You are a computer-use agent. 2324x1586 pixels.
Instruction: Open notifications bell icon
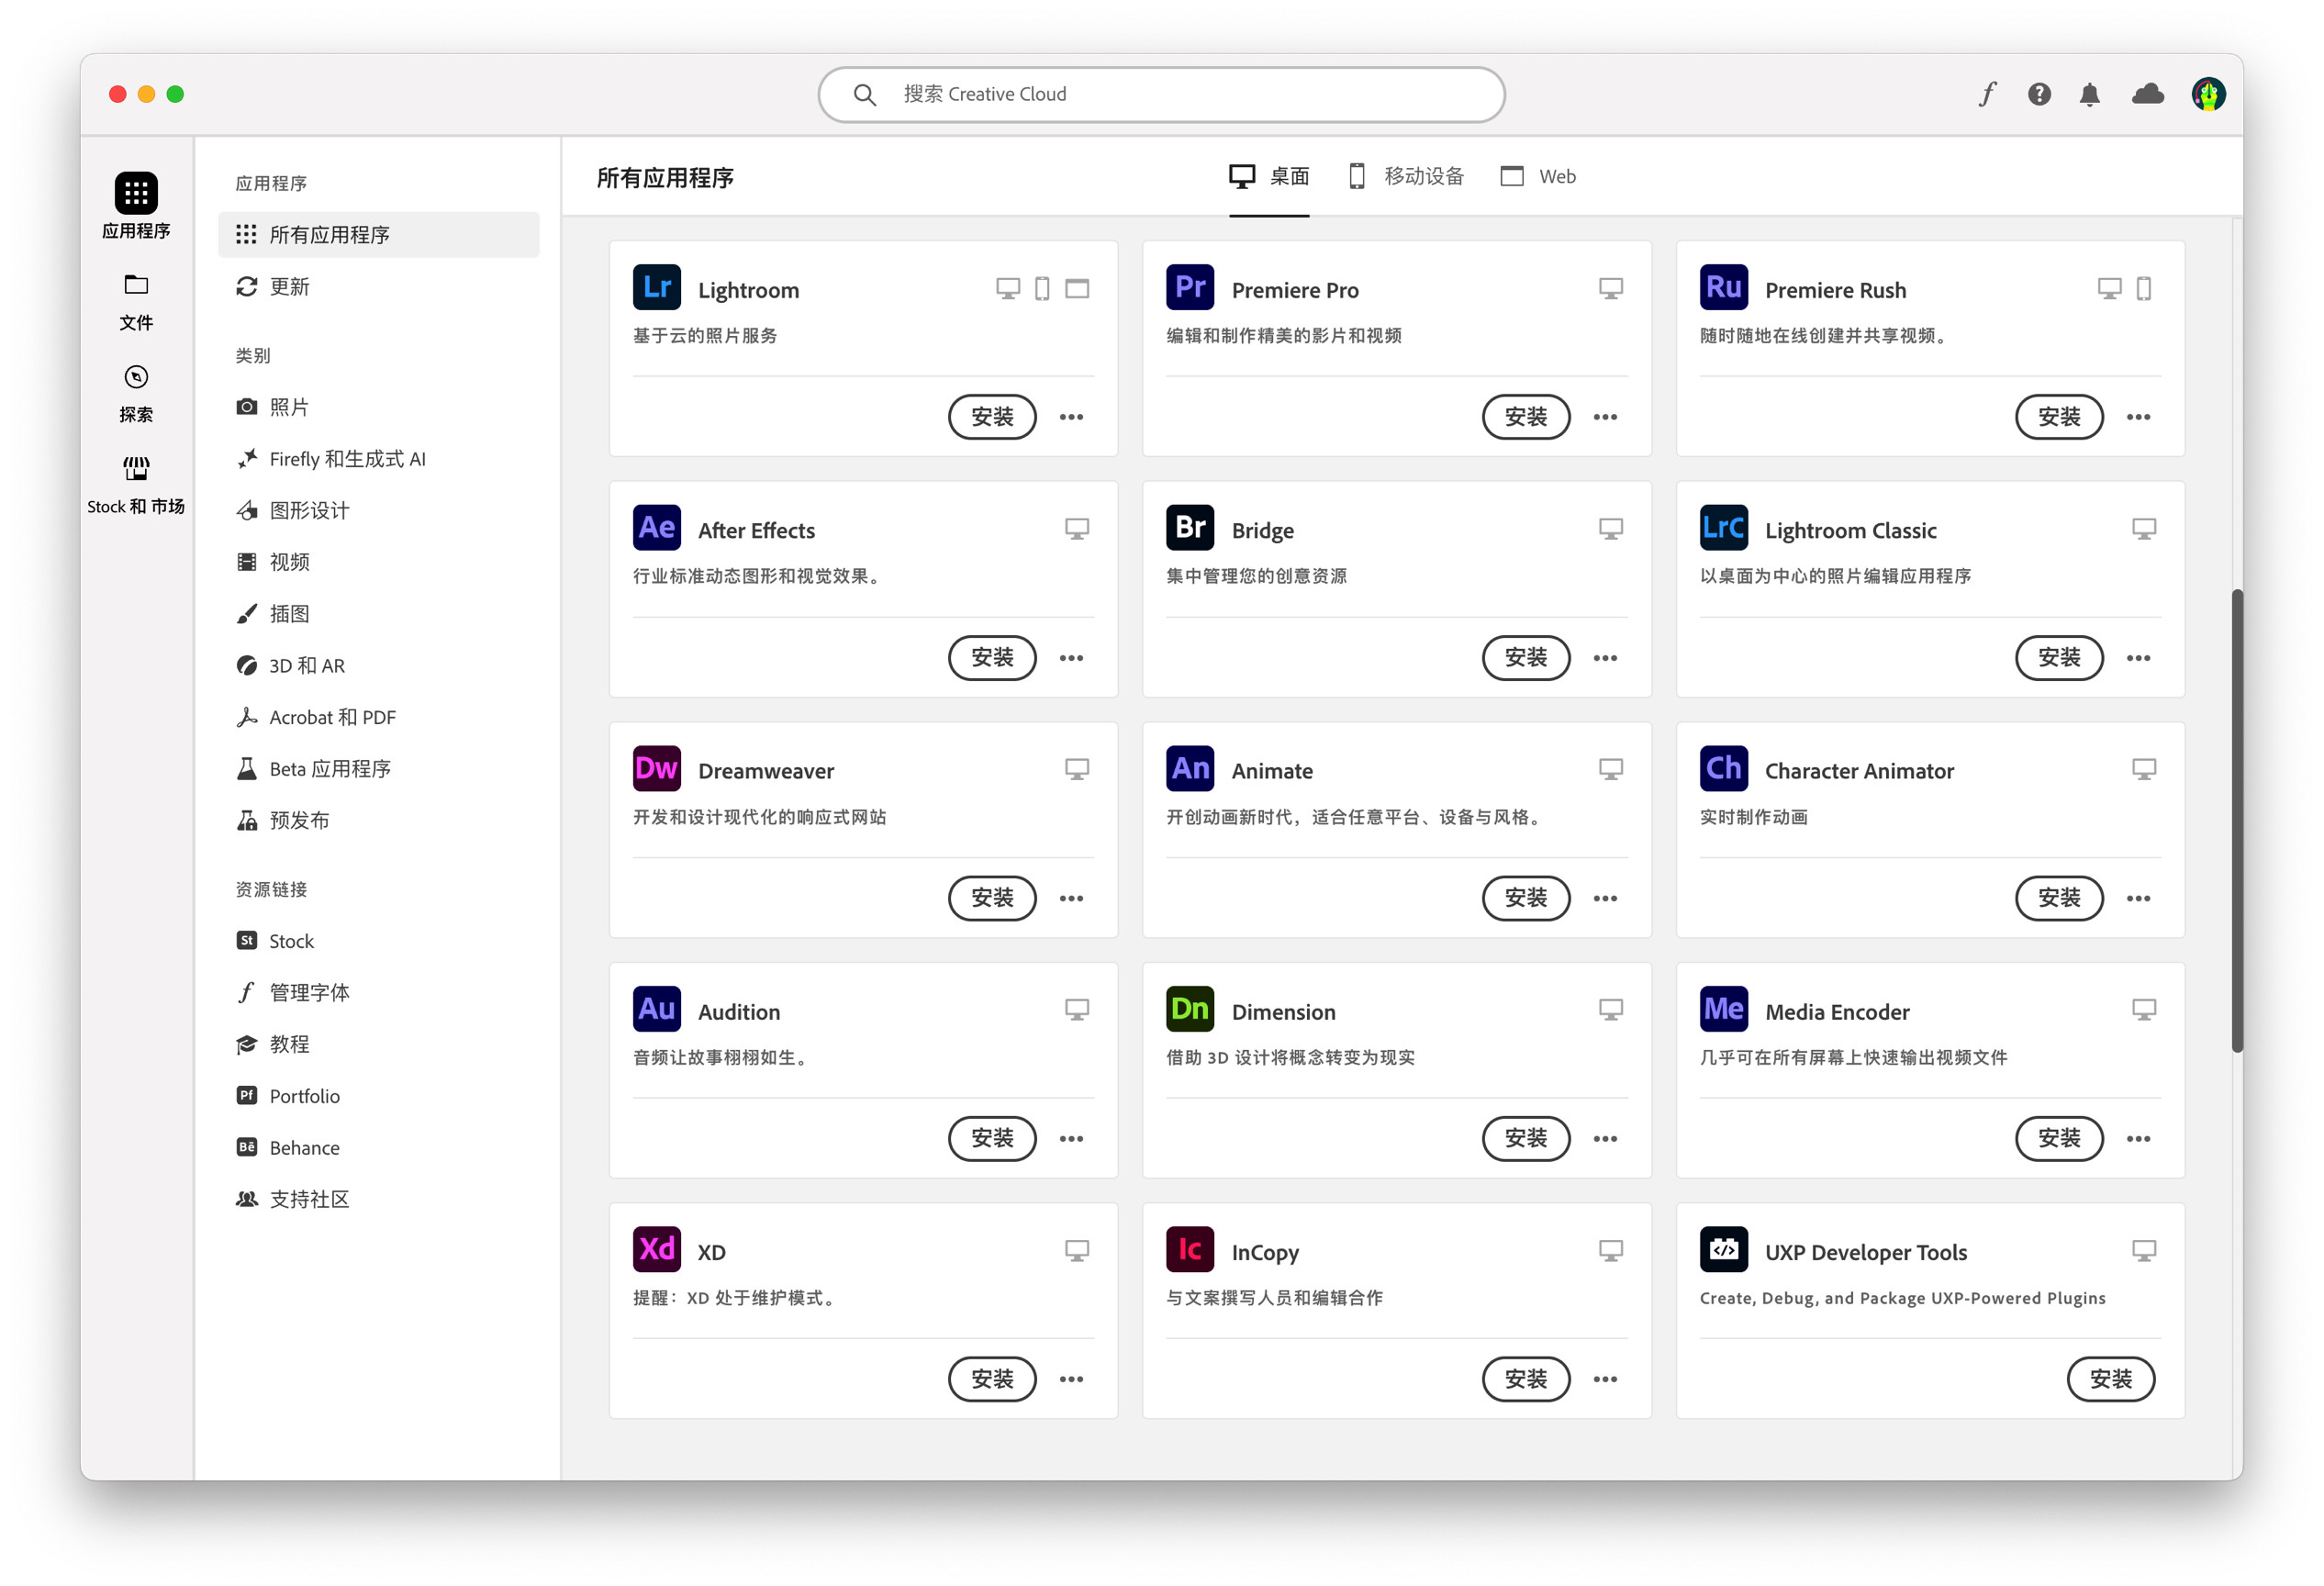[2089, 94]
